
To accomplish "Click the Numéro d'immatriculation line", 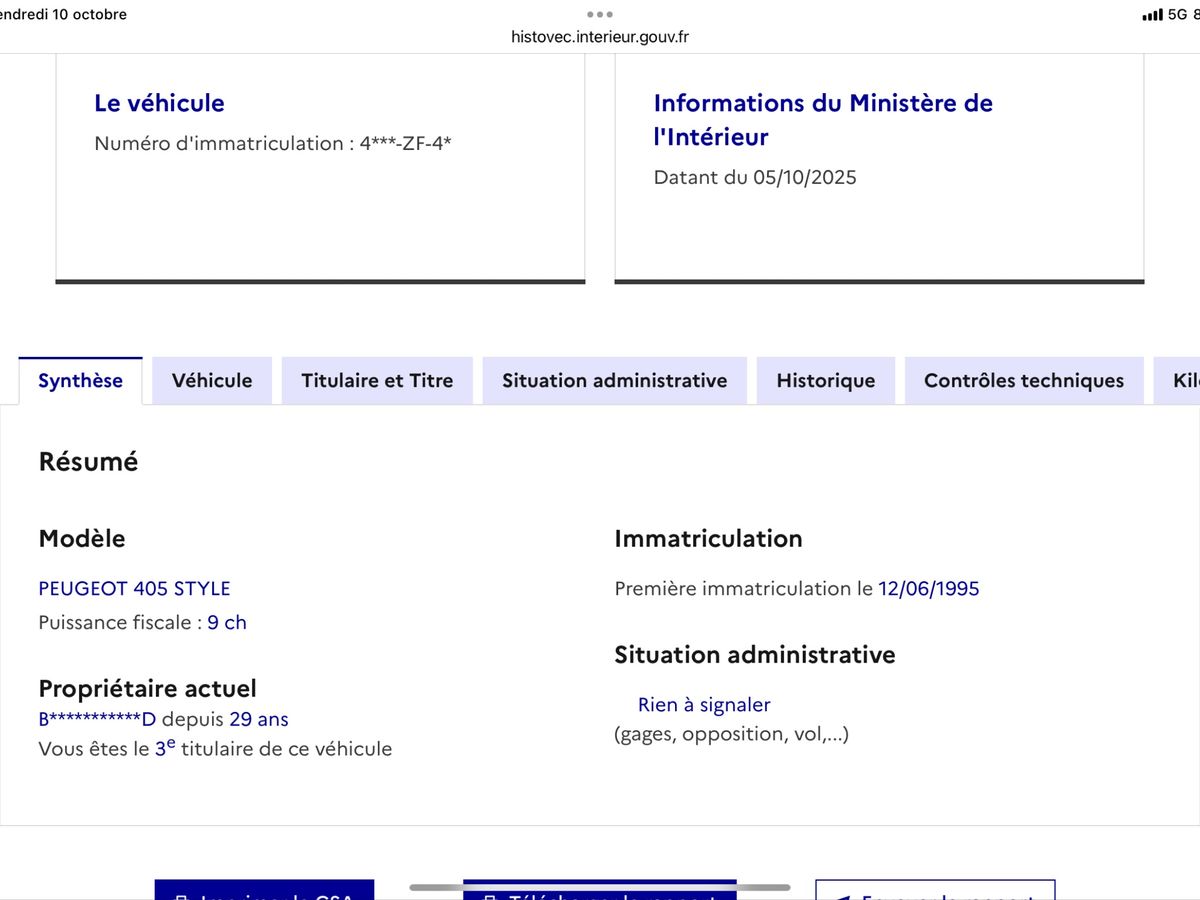I will click(x=273, y=143).
